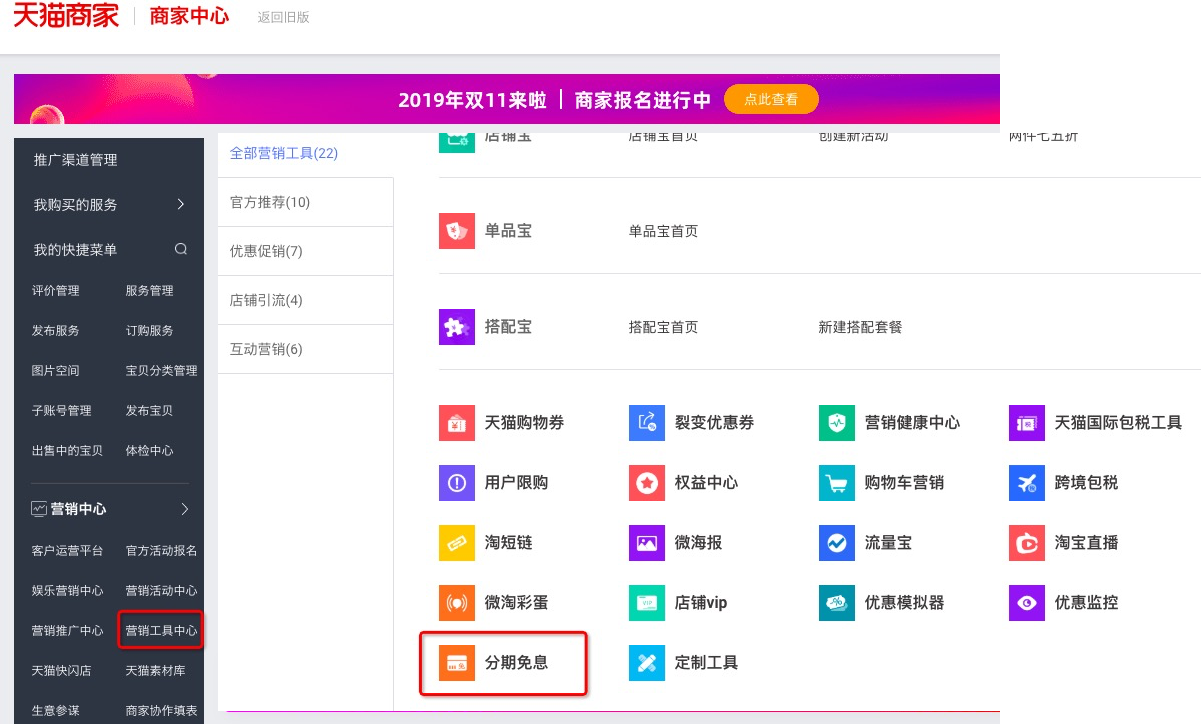Click the 裂变优惠券 icon
Image resolution: width=1201 pixels, height=724 pixels.
click(x=647, y=423)
